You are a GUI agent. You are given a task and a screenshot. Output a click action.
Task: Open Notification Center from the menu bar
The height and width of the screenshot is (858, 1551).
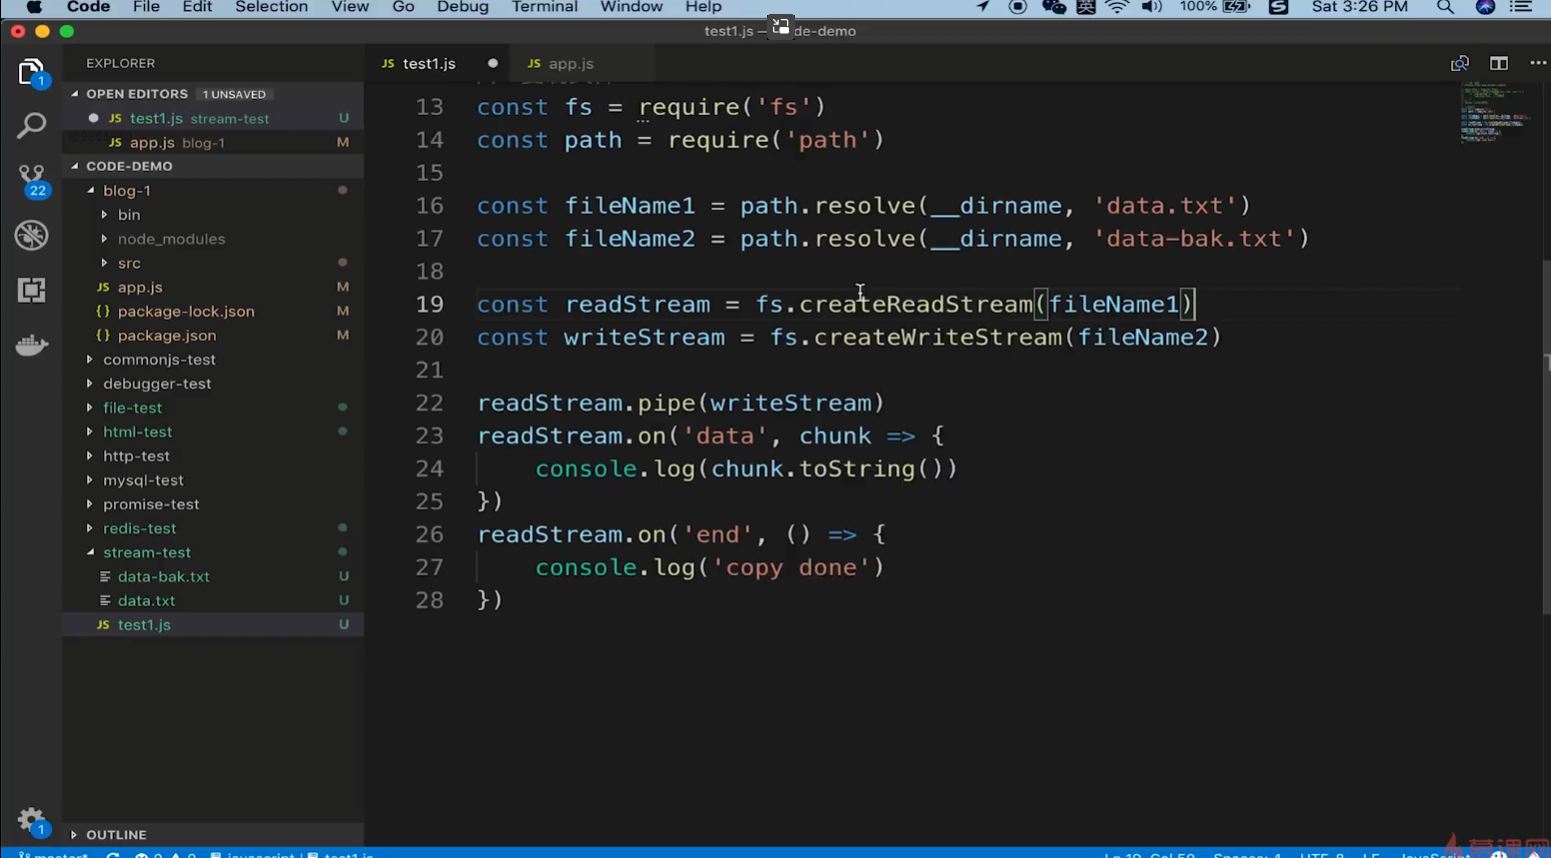1520,7
